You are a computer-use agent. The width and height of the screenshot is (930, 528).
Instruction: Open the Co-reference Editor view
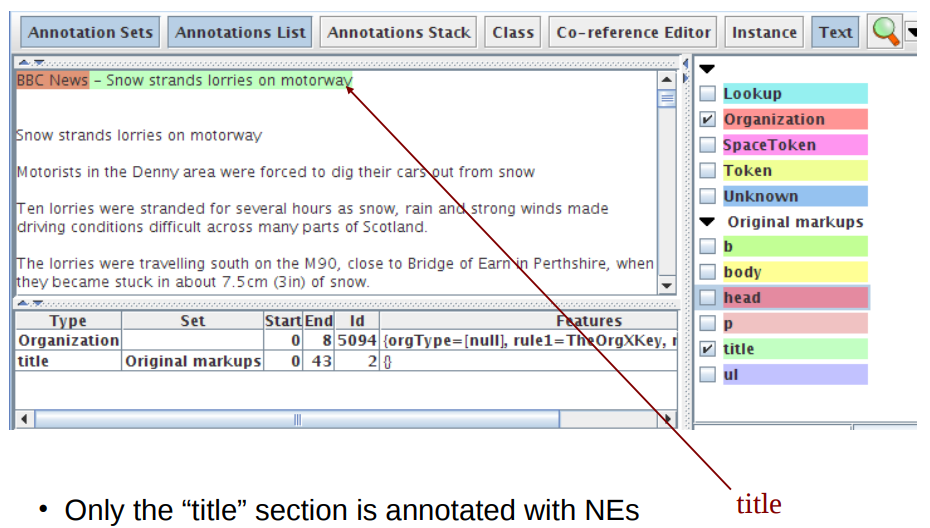coord(633,32)
